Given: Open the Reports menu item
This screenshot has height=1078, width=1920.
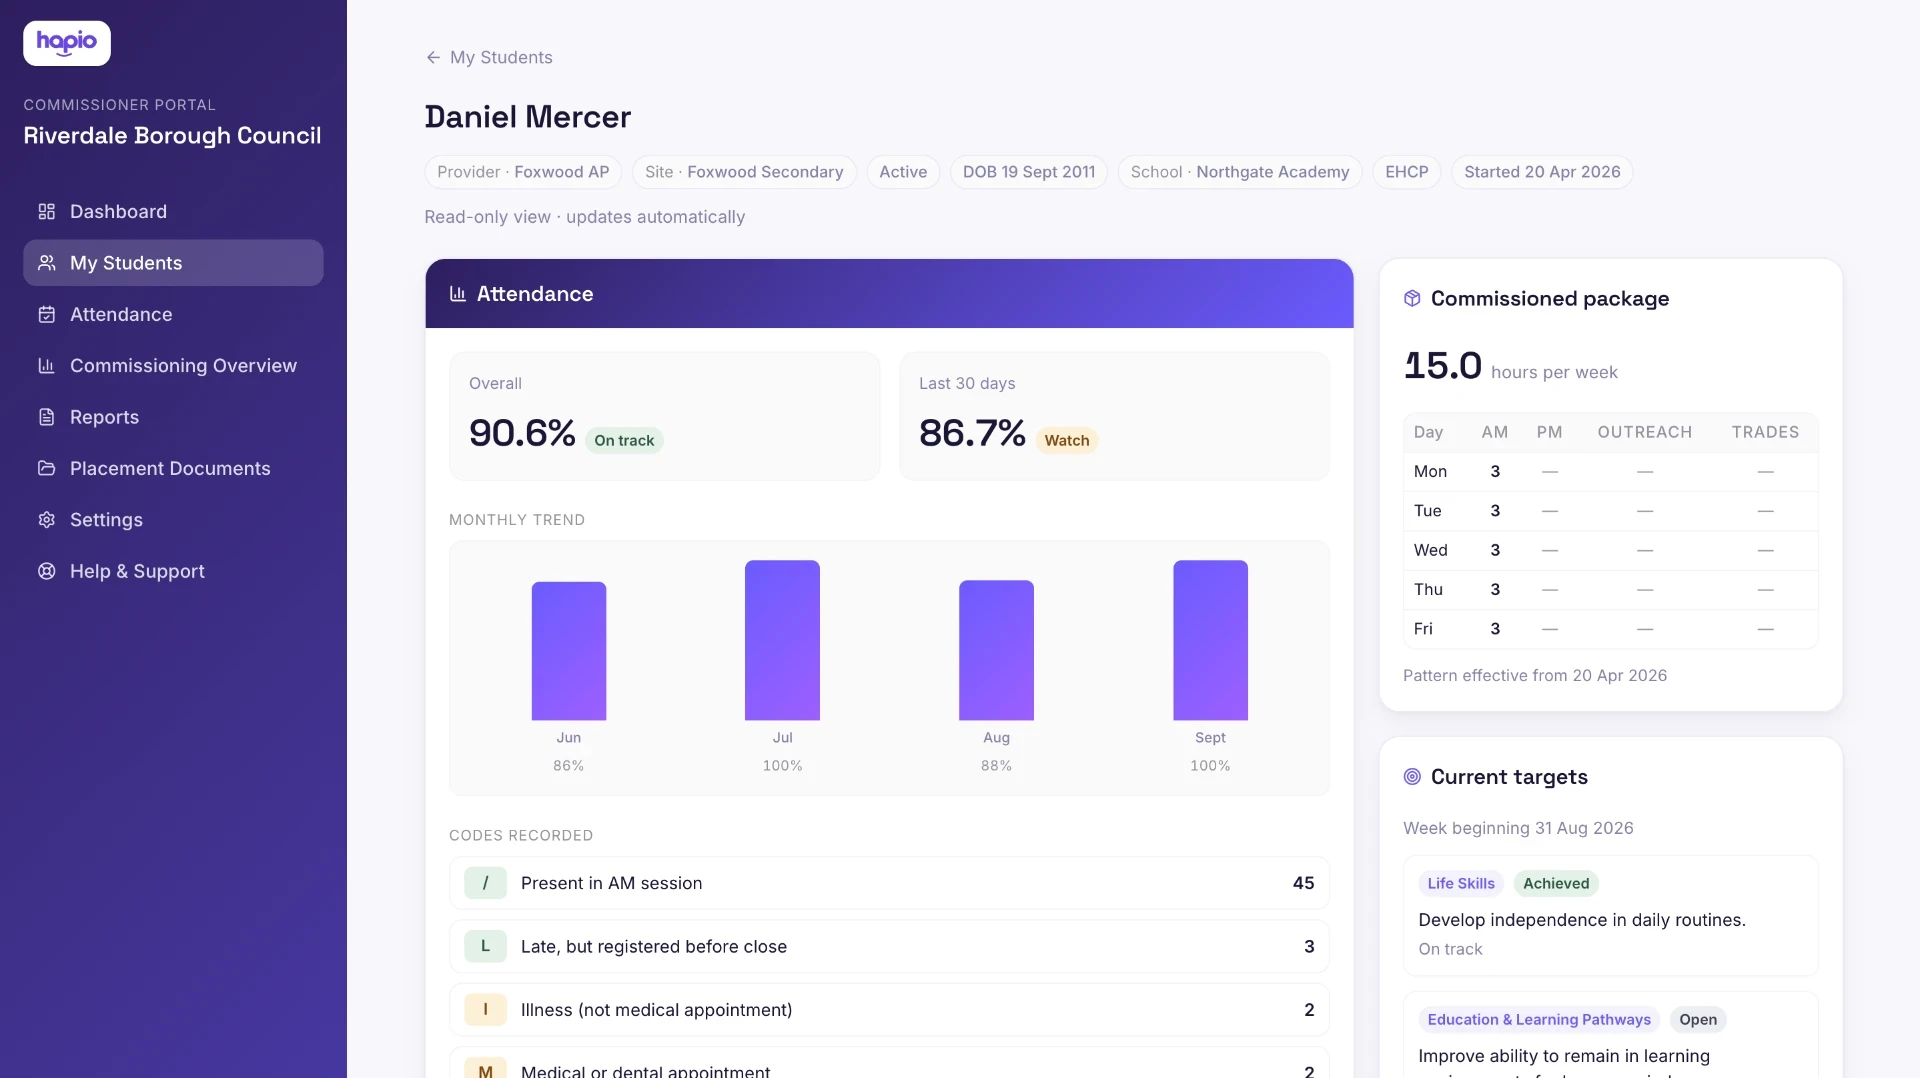Looking at the screenshot, I should point(173,417).
